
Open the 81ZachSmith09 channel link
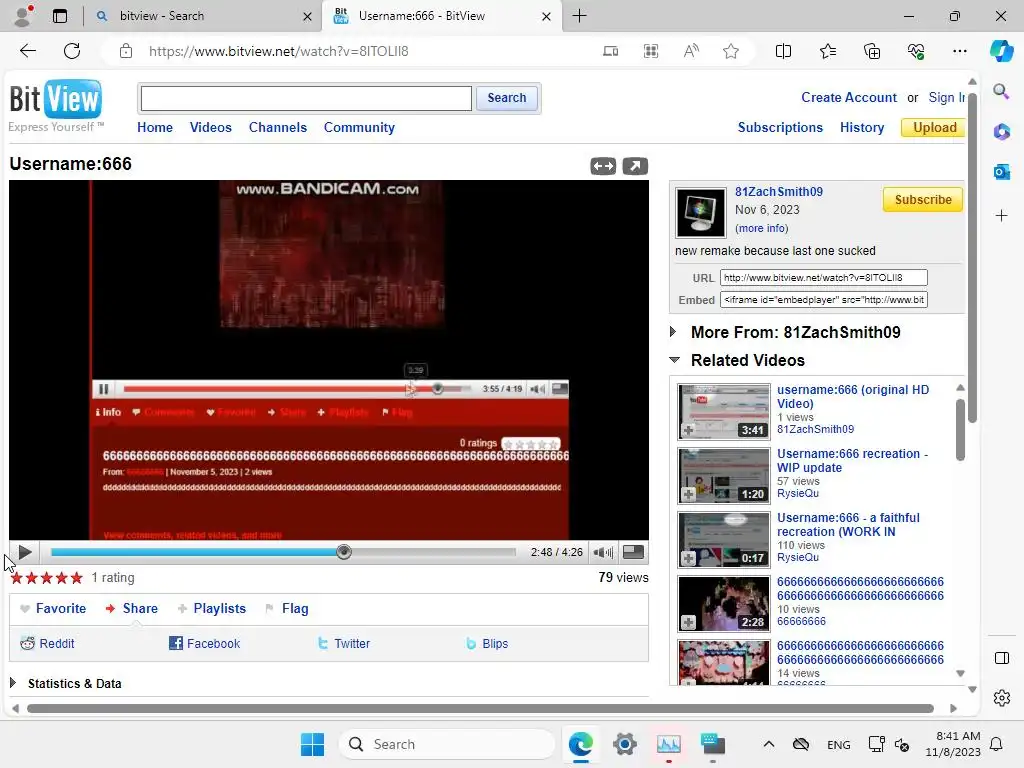click(x=778, y=192)
